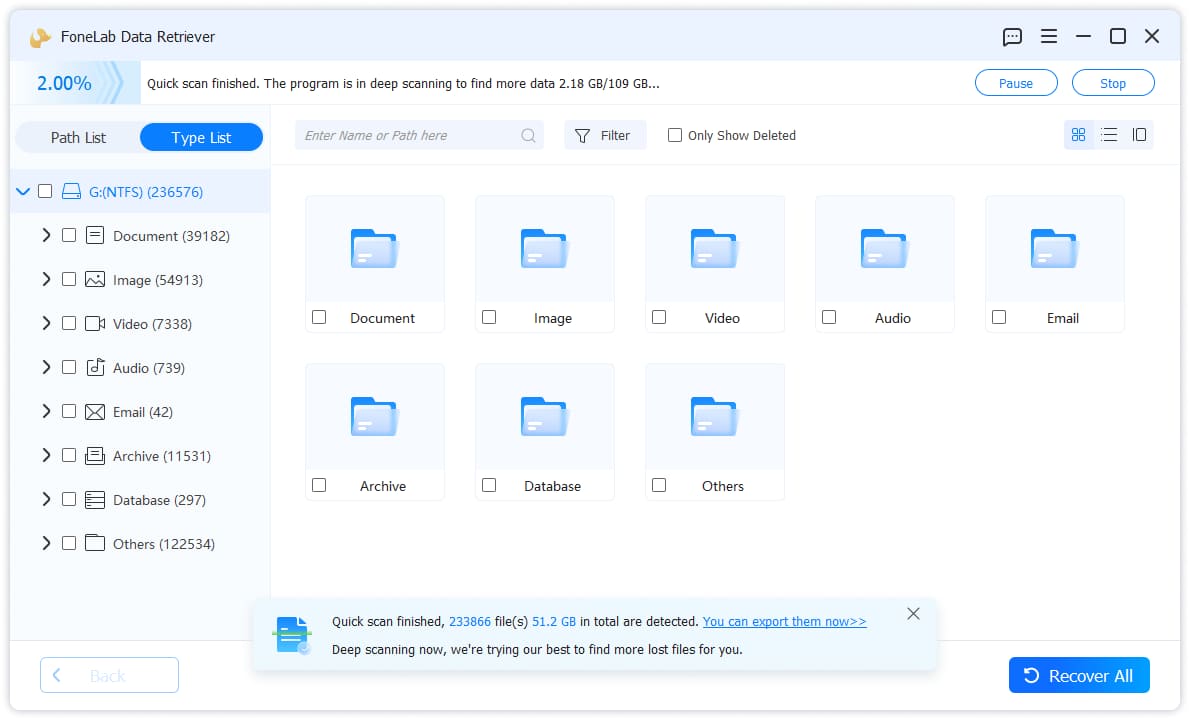Image resolution: width=1190 pixels, height=720 pixels.
Task: Switch to thumbnail grid view
Action: click(x=1078, y=135)
